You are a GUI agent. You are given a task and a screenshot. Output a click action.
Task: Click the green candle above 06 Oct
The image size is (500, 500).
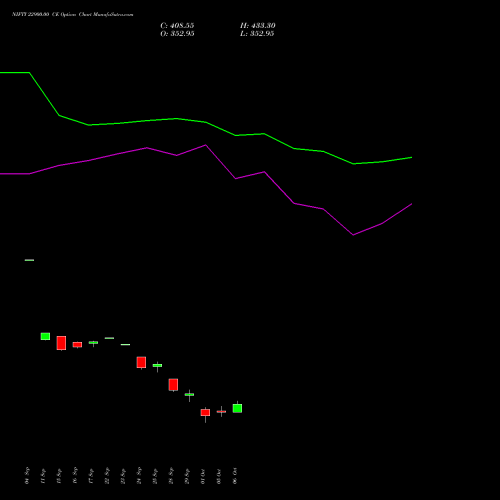click(237, 408)
